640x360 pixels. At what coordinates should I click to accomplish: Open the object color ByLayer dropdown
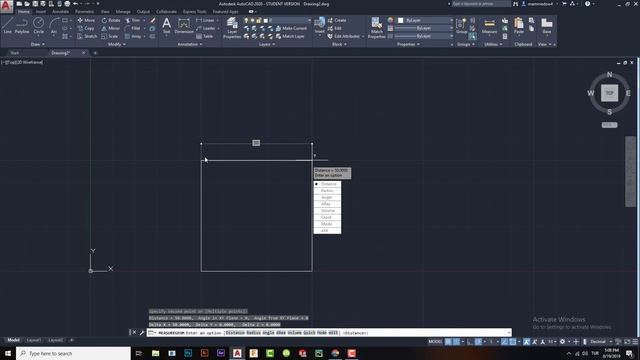click(x=426, y=20)
